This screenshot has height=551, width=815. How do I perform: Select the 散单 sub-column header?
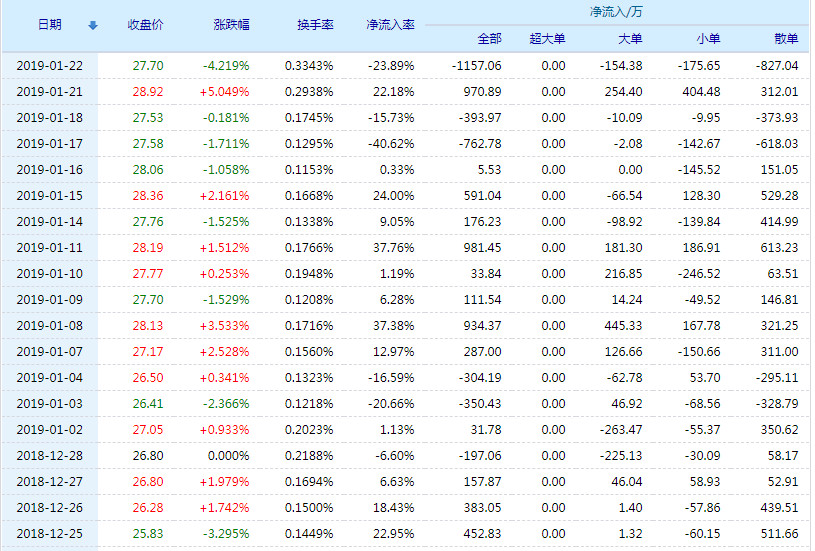point(786,39)
